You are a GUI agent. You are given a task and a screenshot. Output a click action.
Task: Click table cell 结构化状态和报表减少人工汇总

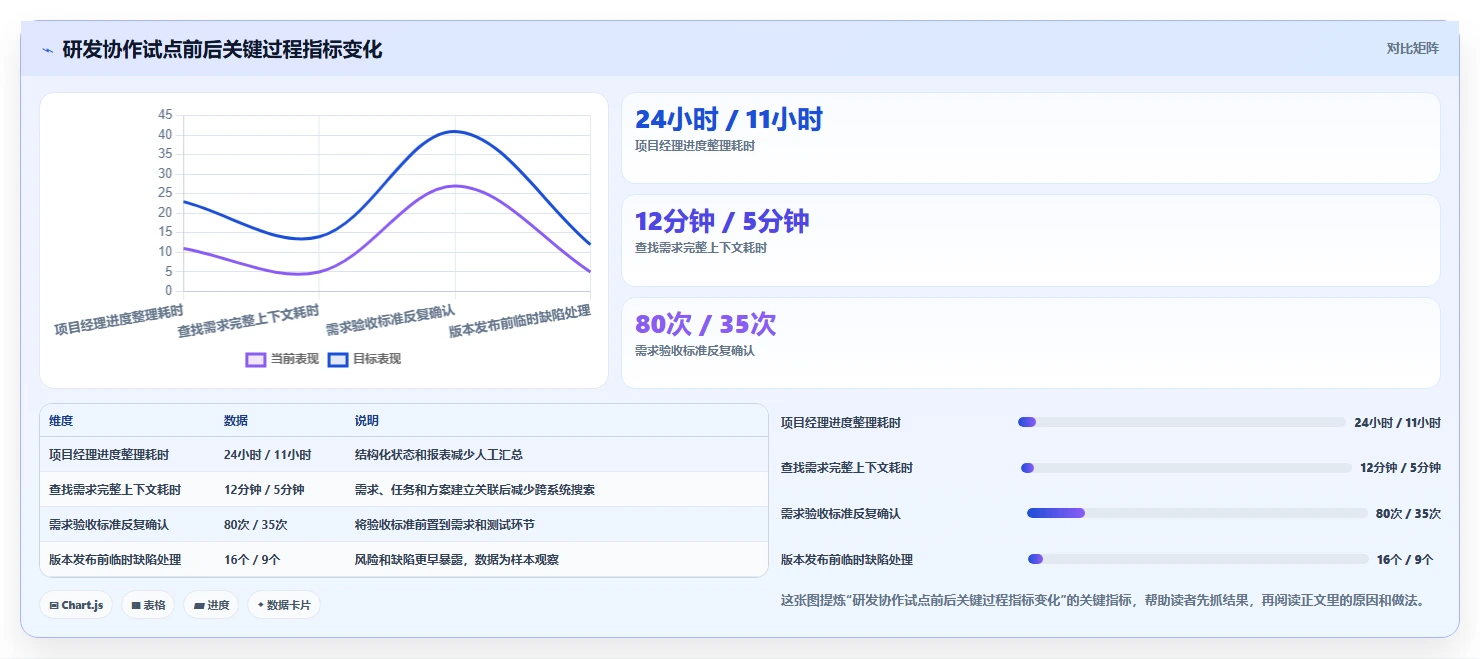pyautogui.click(x=439, y=455)
